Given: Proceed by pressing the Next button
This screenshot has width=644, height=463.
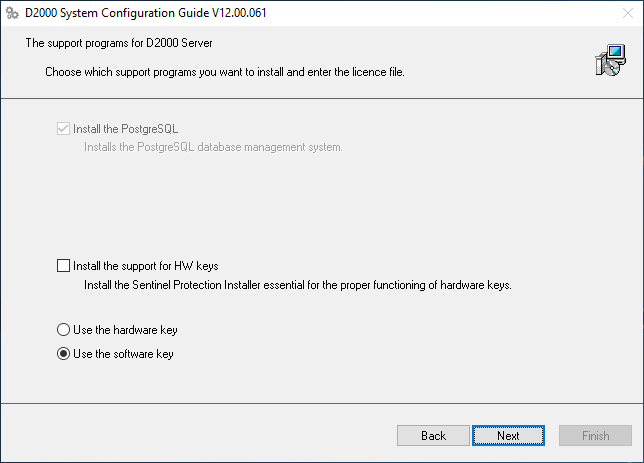Looking at the screenshot, I should coord(508,436).
